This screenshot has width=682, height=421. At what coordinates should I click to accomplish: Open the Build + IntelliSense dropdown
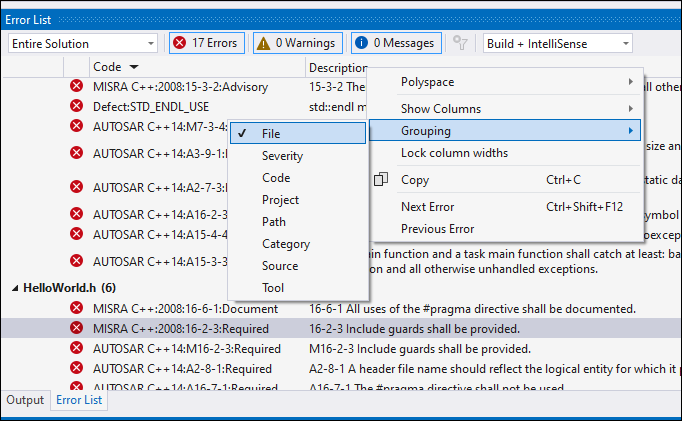click(x=557, y=43)
